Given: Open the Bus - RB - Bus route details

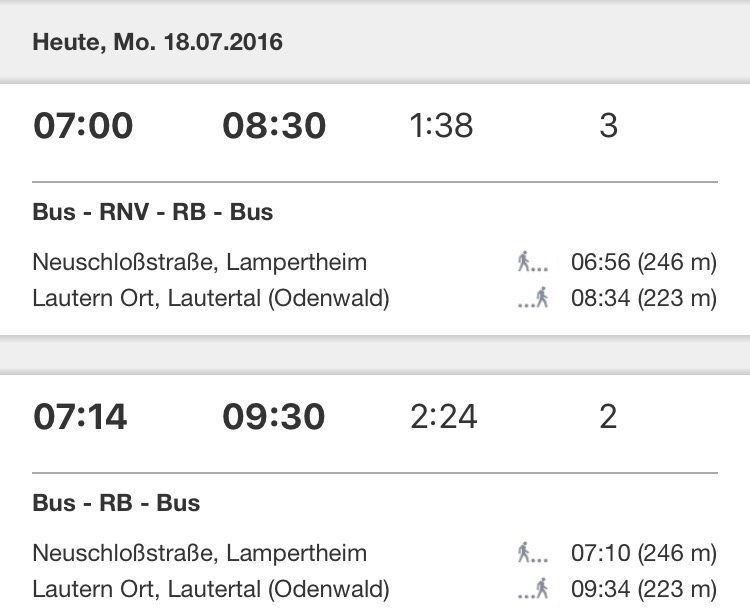Looking at the screenshot, I should point(117,502).
